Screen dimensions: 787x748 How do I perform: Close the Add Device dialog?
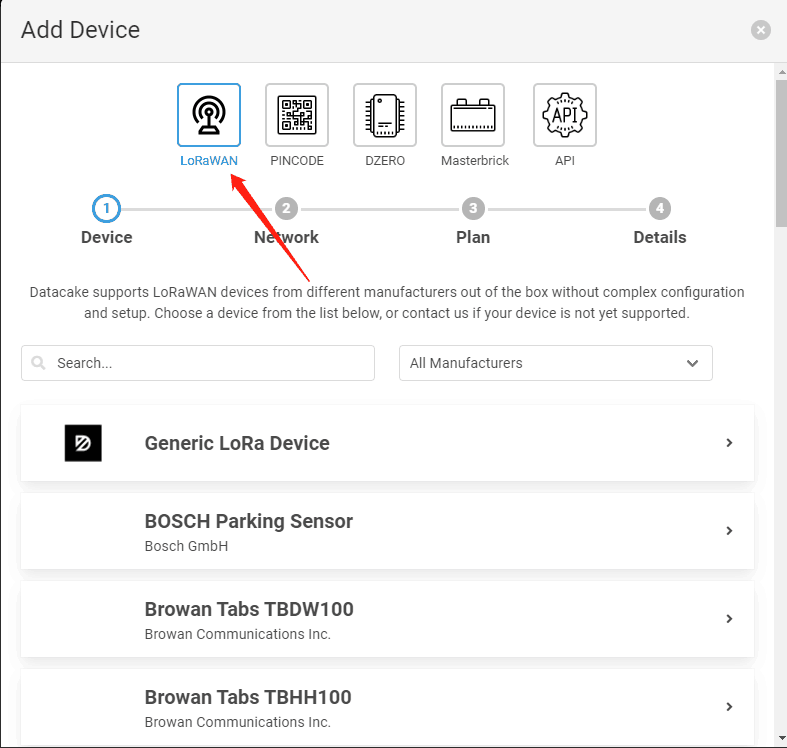point(760,30)
